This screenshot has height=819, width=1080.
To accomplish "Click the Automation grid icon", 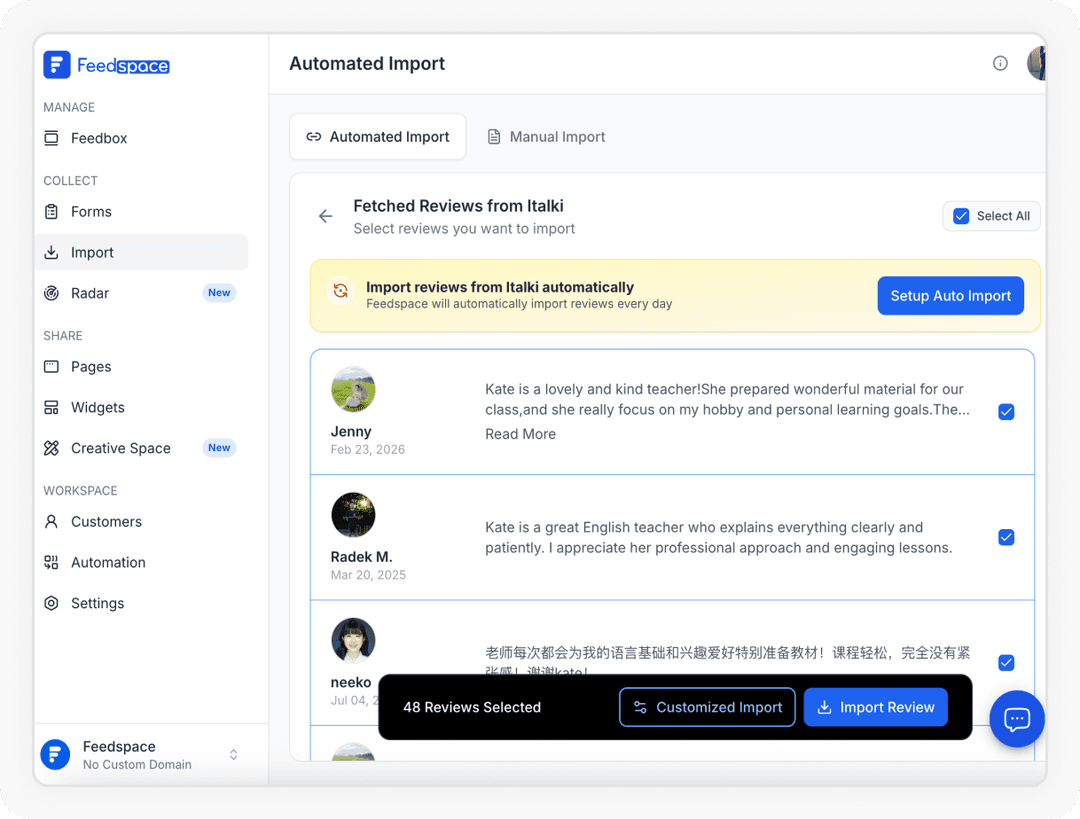I will point(51,562).
